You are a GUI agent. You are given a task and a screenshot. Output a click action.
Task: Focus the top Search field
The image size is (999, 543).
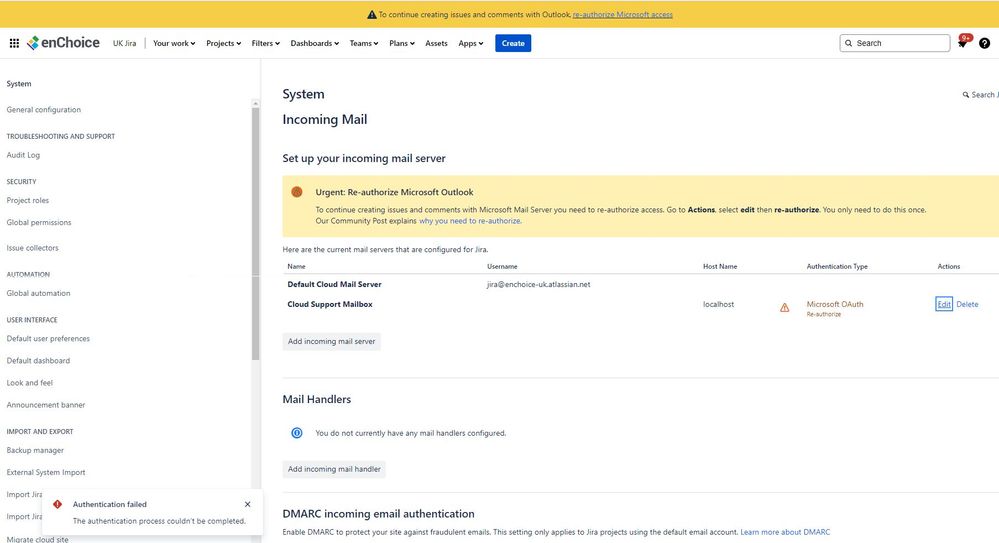tap(895, 43)
